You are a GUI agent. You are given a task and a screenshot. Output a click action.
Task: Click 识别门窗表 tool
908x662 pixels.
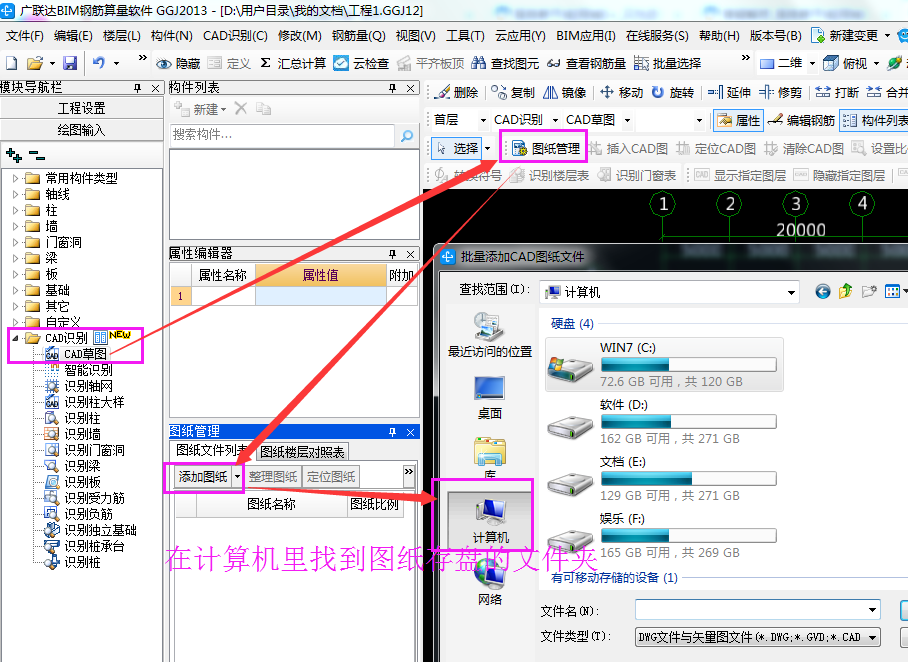point(637,175)
